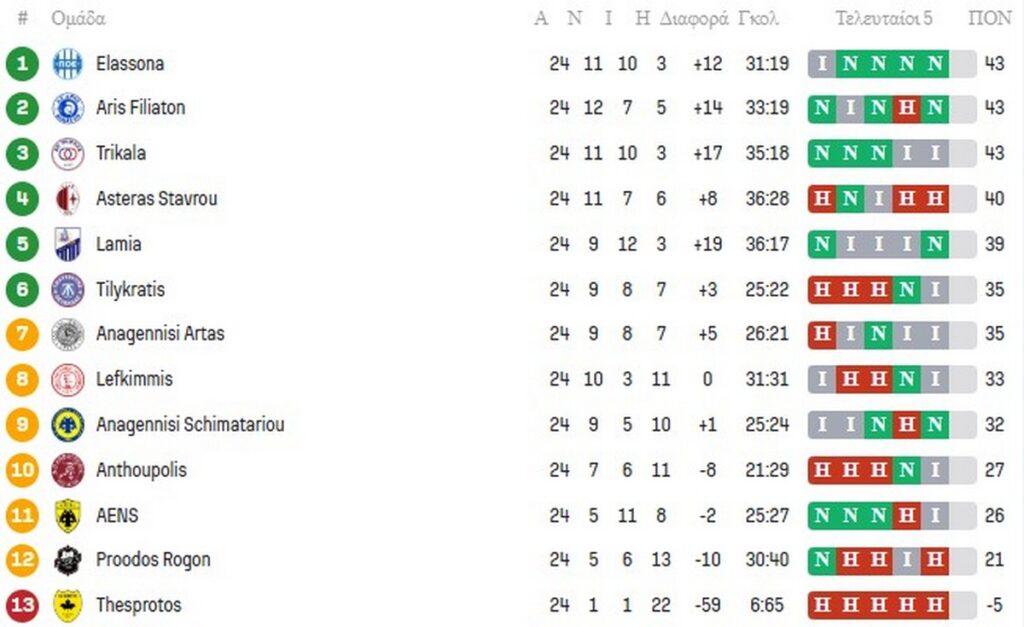Screen dimensions: 1024x627
Task: Open the Anagennisi Schimatariou team link
Action: point(190,425)
